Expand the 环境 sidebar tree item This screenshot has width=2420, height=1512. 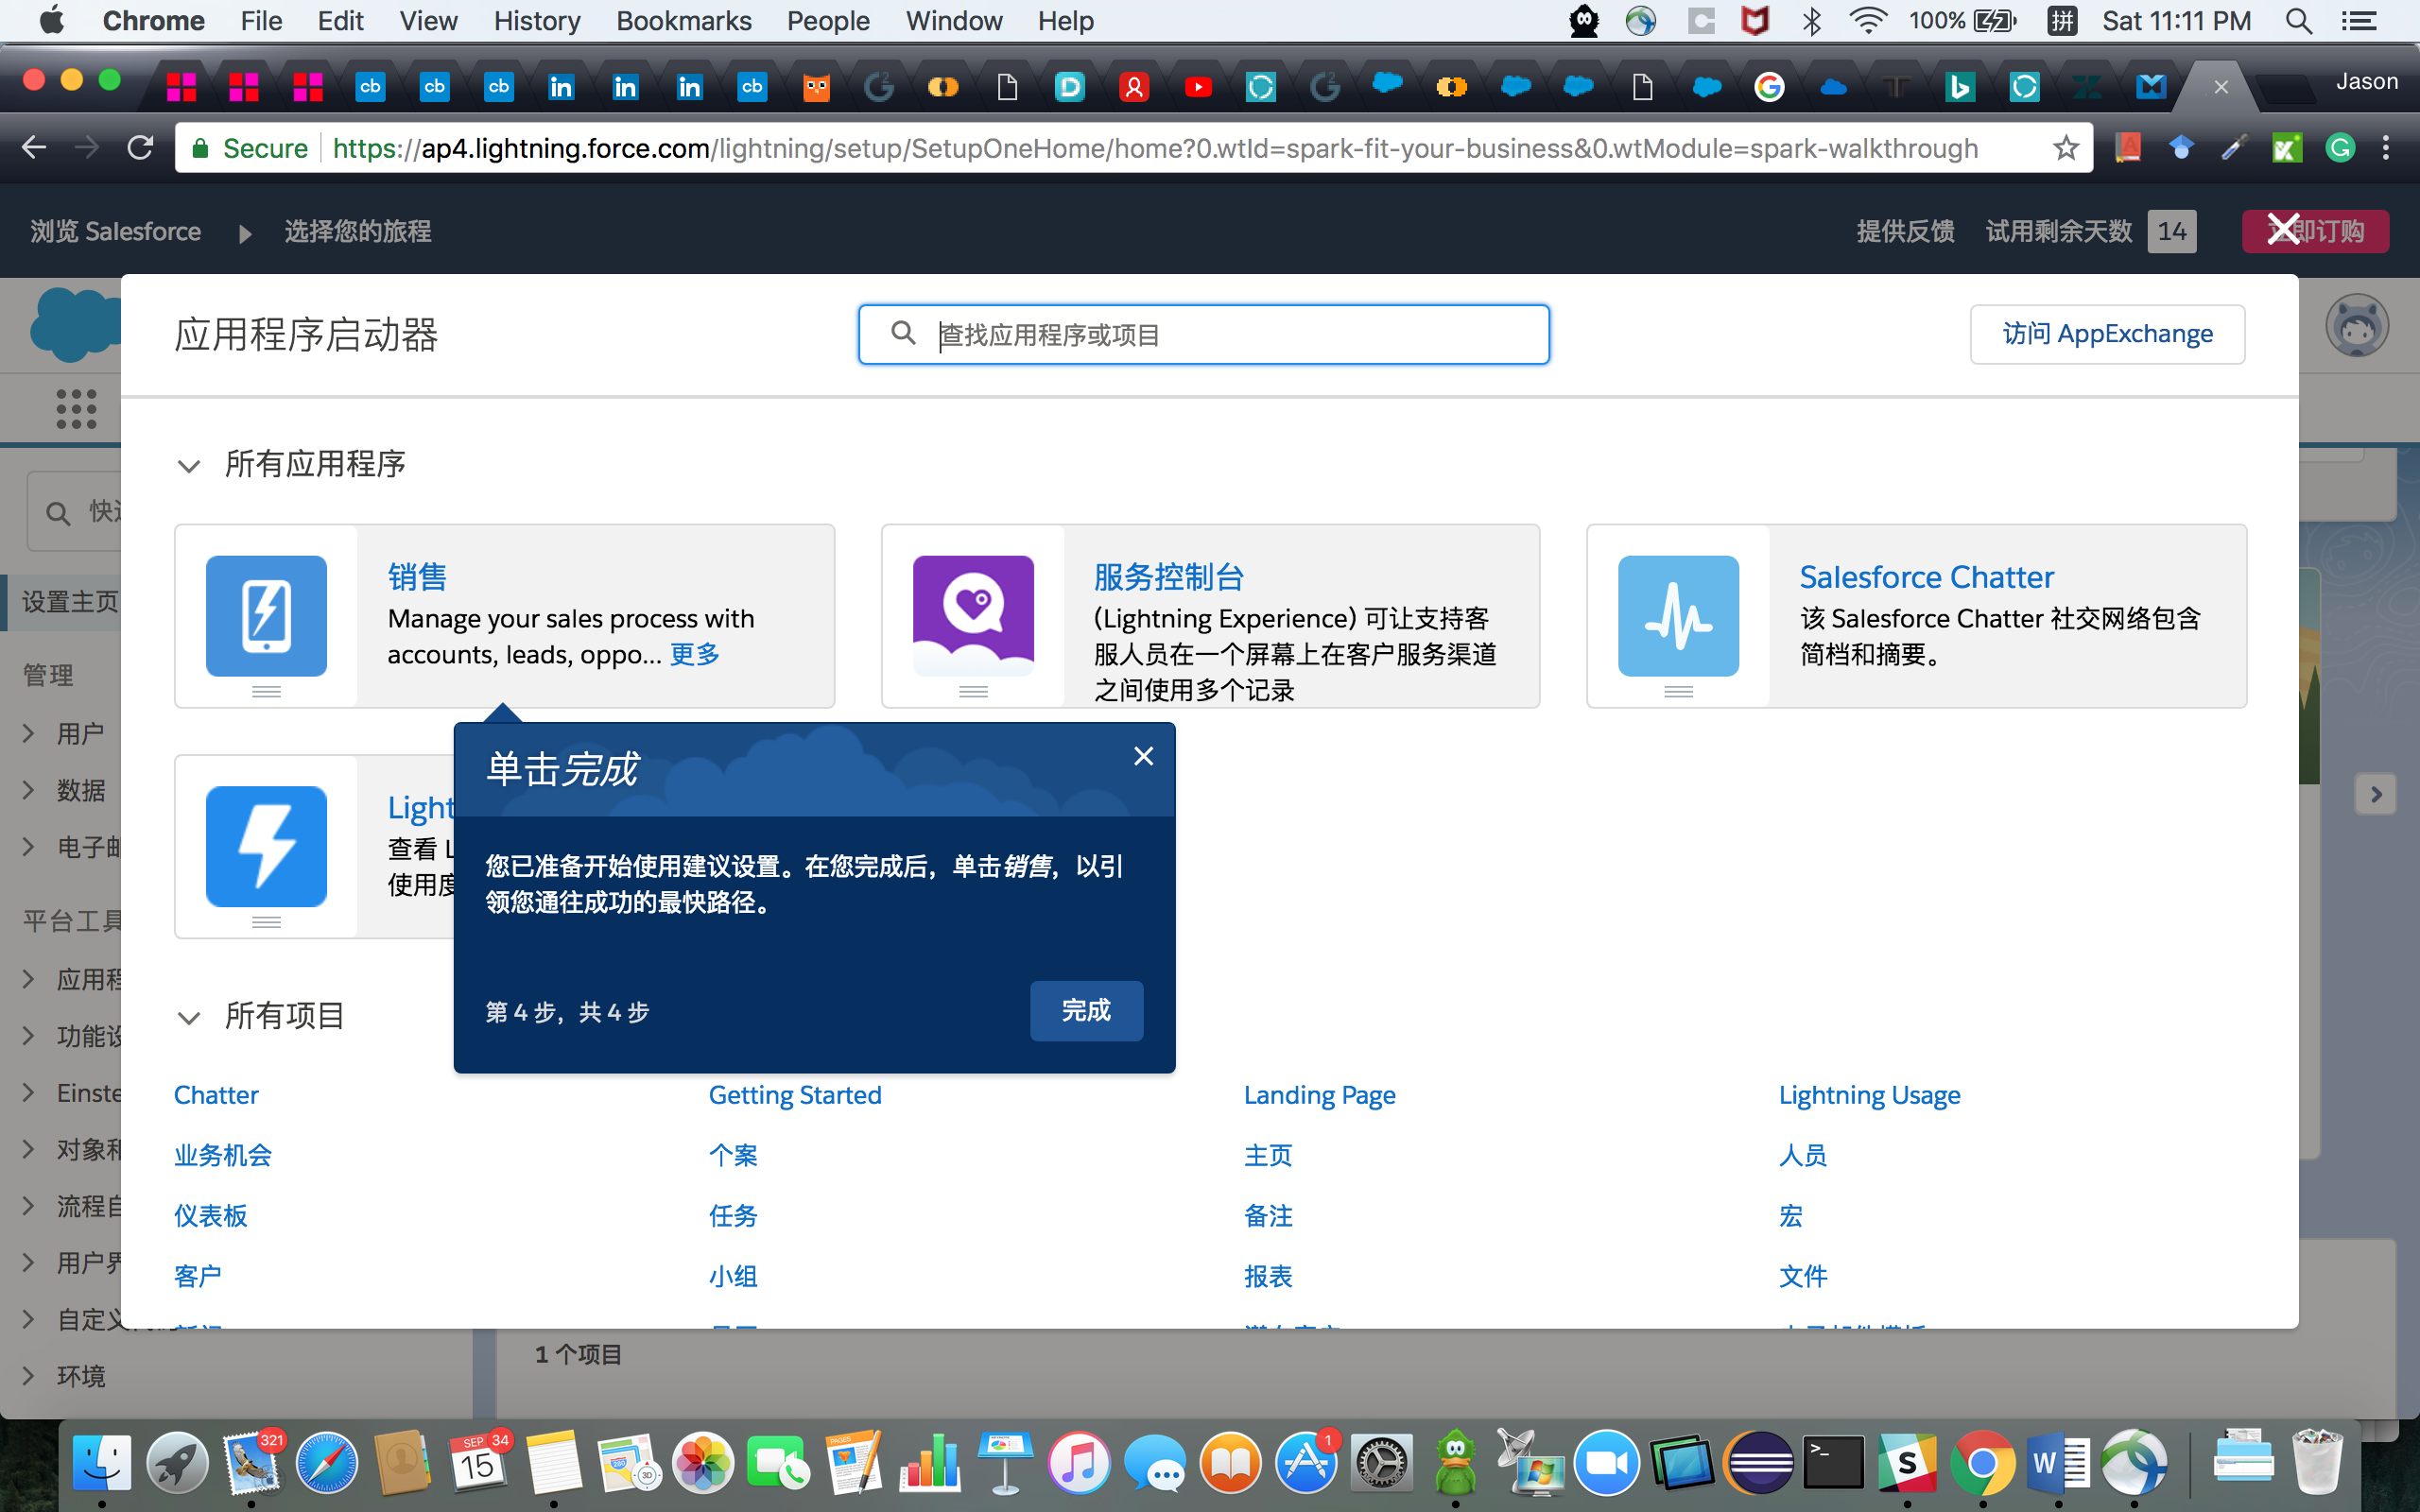pyautogui.click(x=28, y=1376)
